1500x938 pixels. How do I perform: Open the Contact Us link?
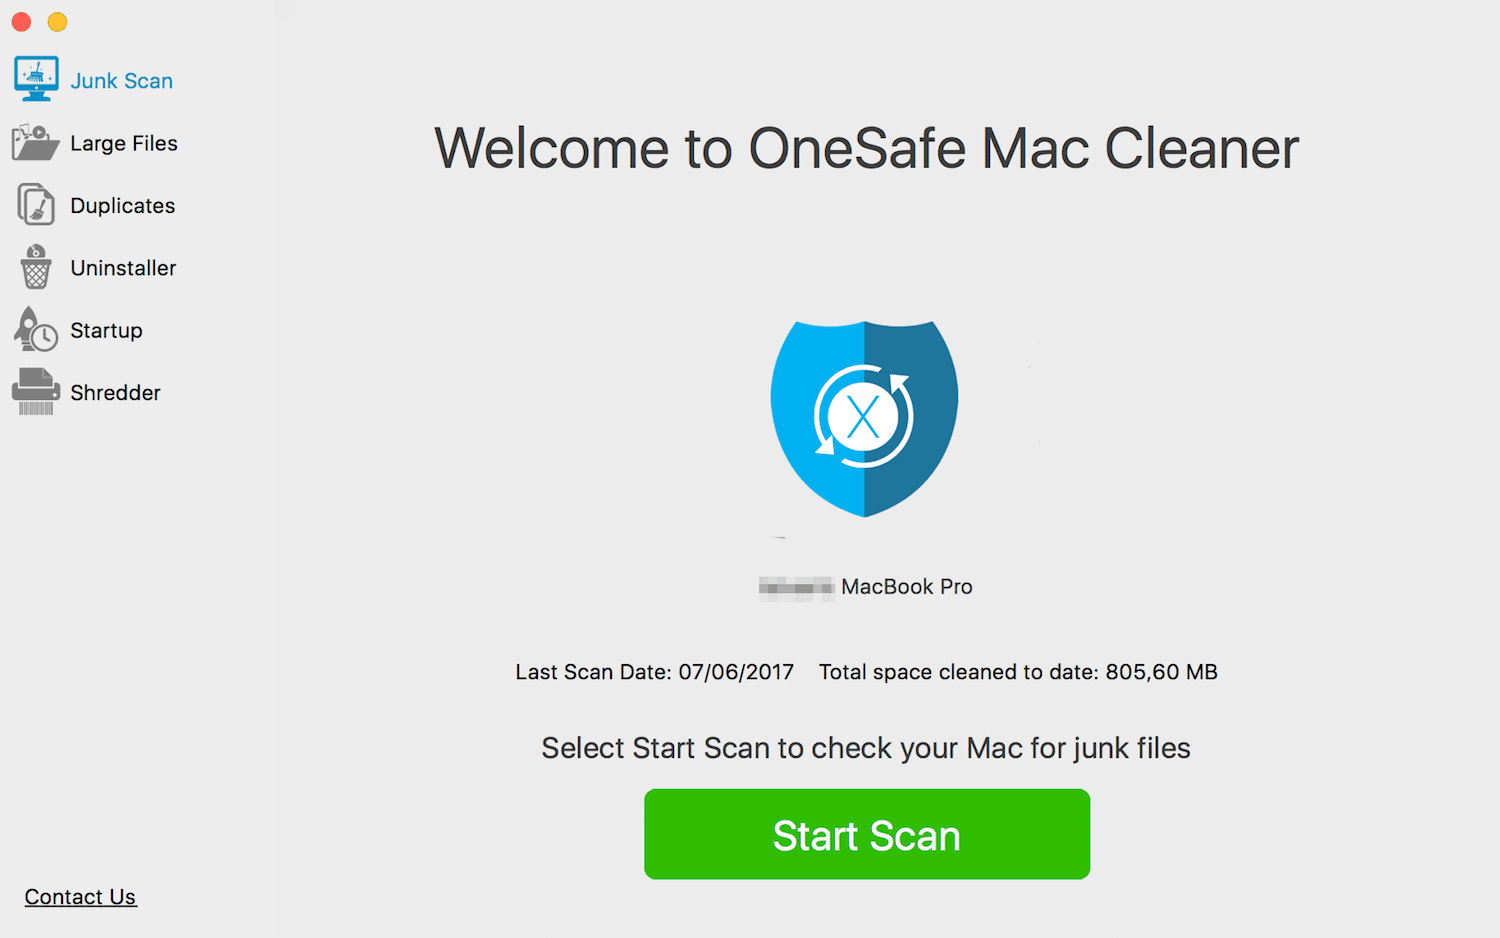point(80,896)
